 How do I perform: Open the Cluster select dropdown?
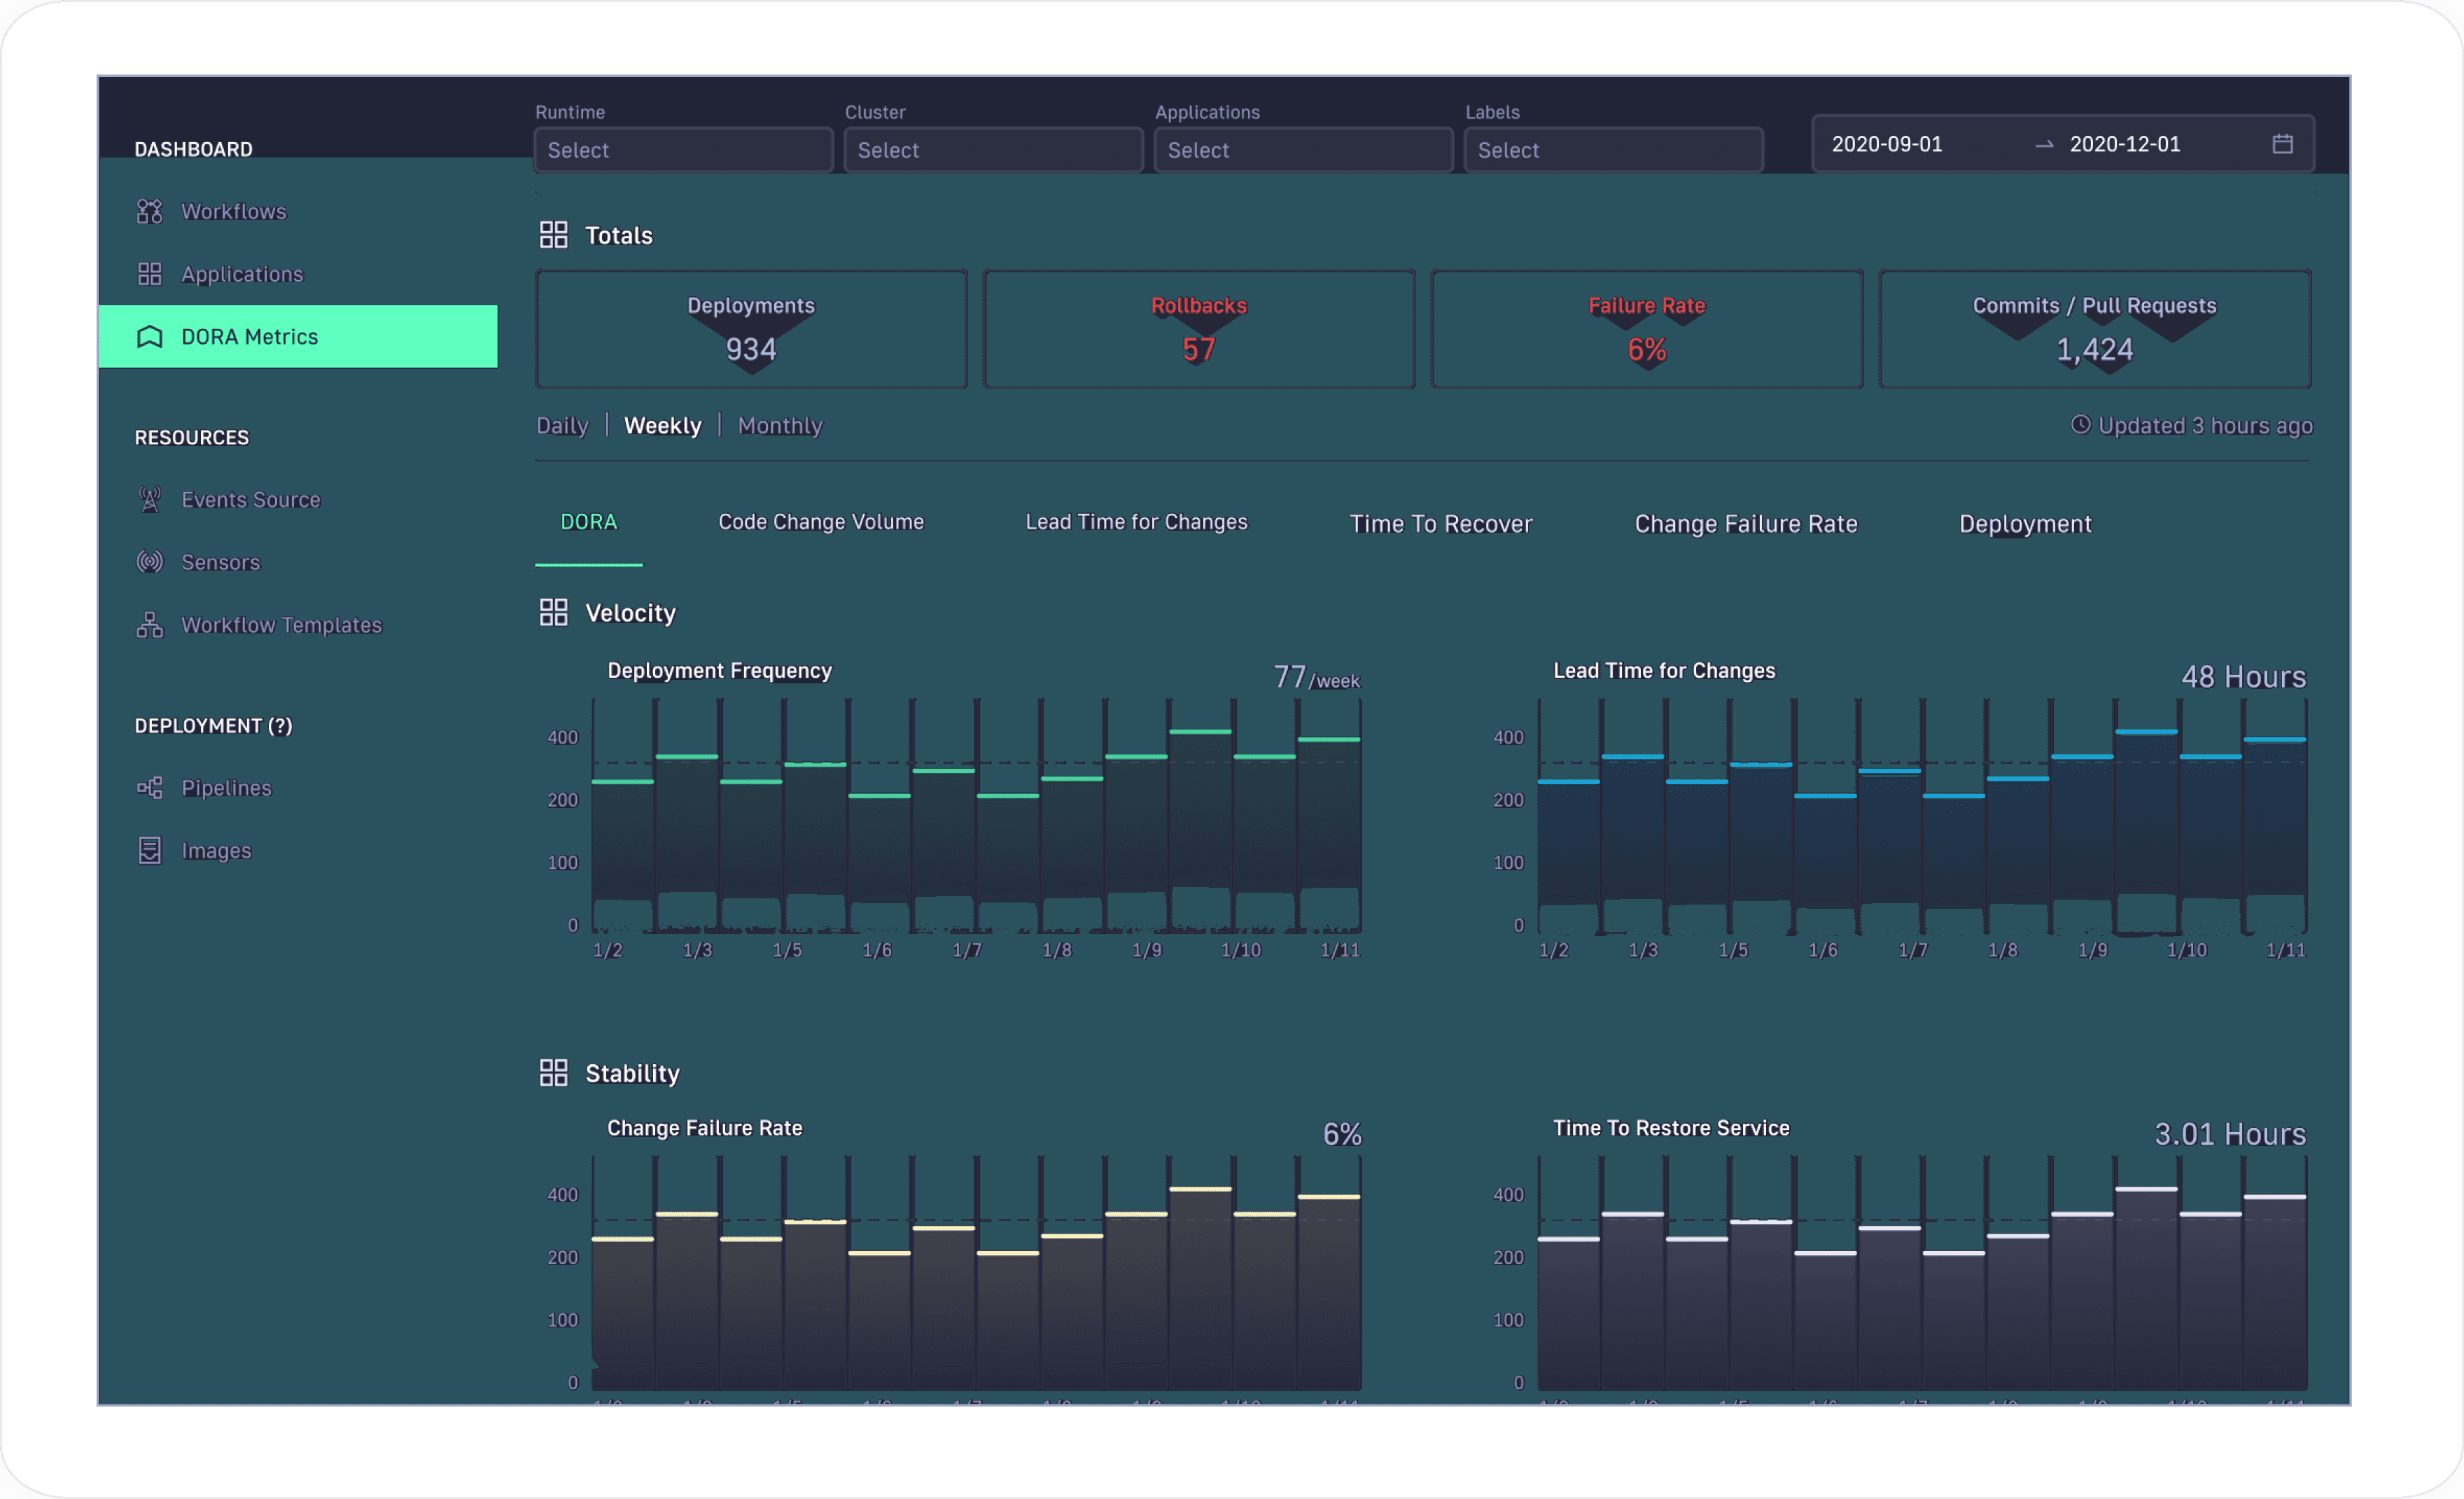coord(993,150)
